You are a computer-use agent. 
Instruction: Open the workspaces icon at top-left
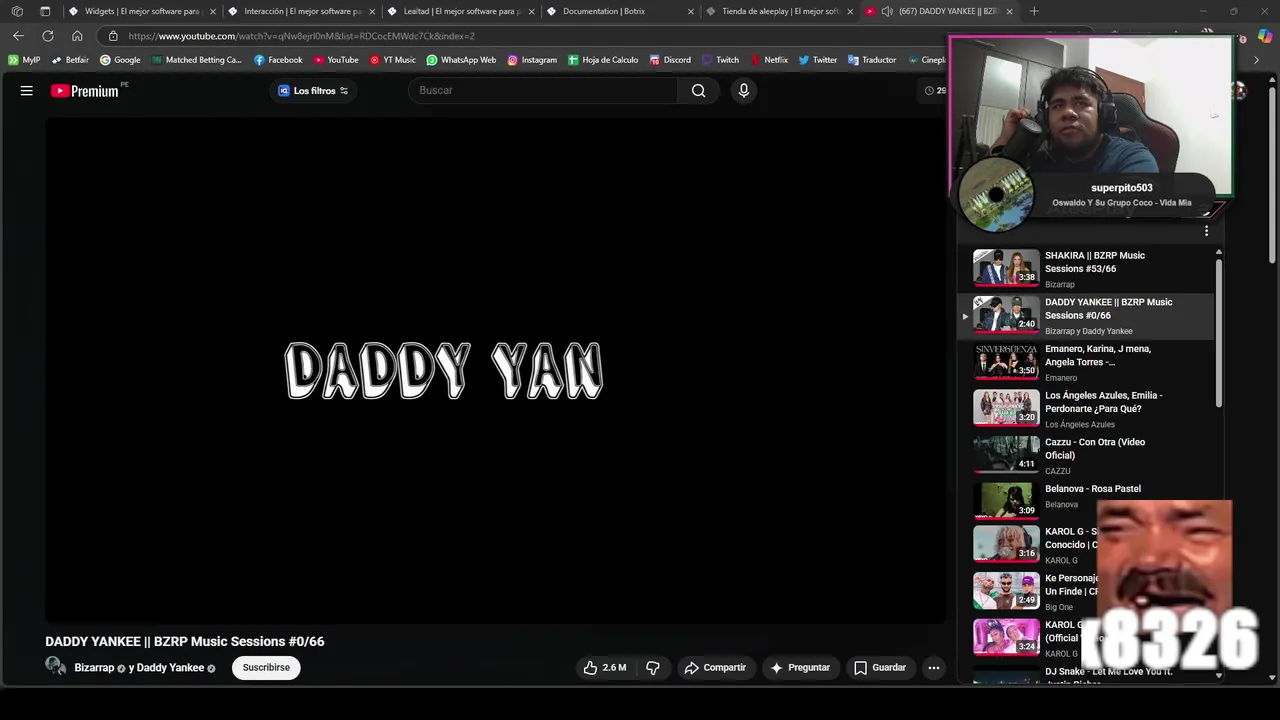coord(17,11)
